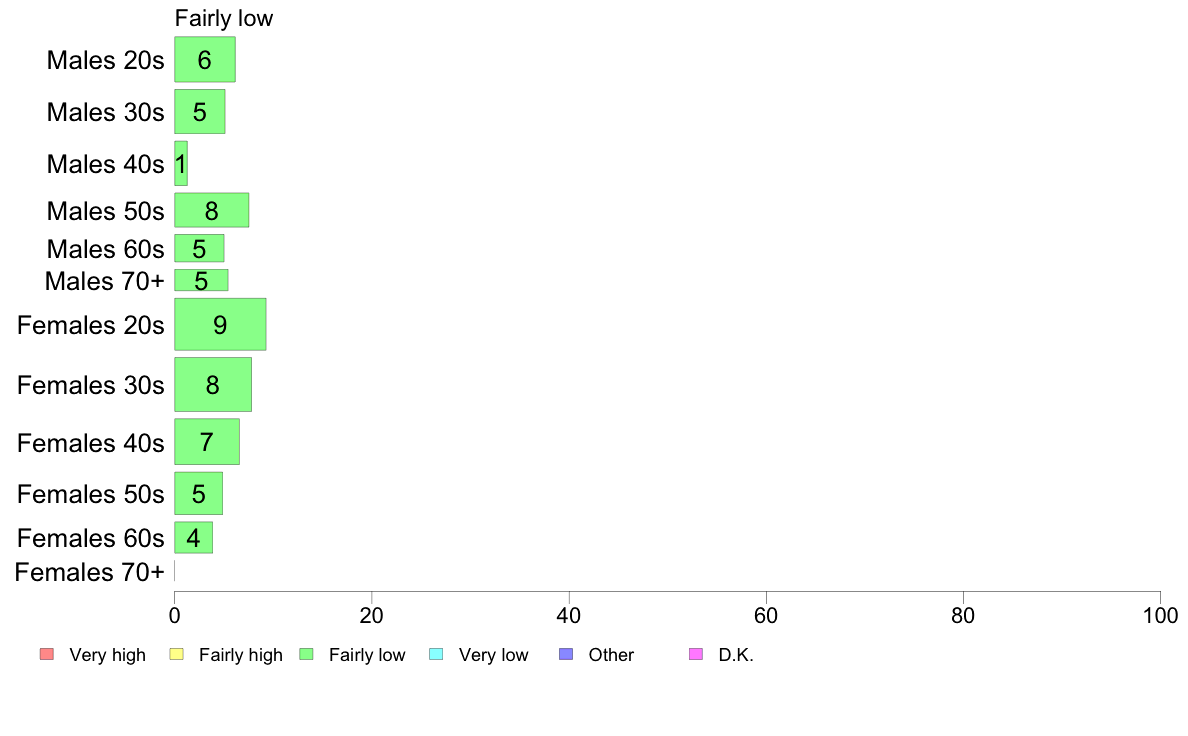Click the 40 tick on the x-axis
The height and width of the screenshot is (736, 1188).
[569, 615]
